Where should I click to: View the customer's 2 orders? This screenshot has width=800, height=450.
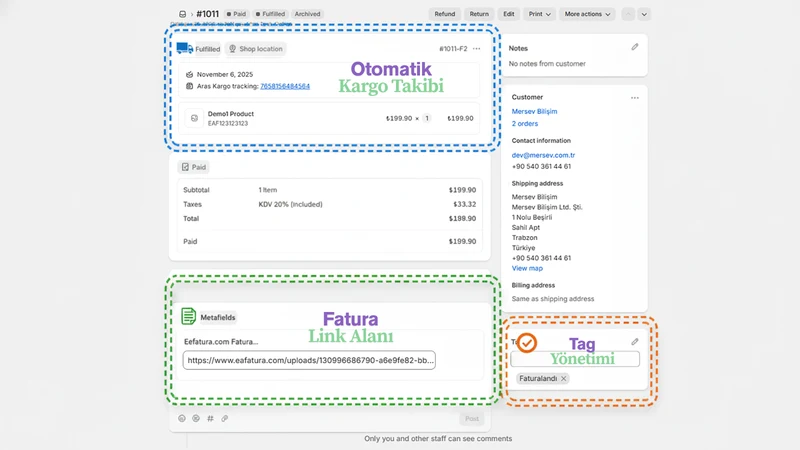click(524, 123)
